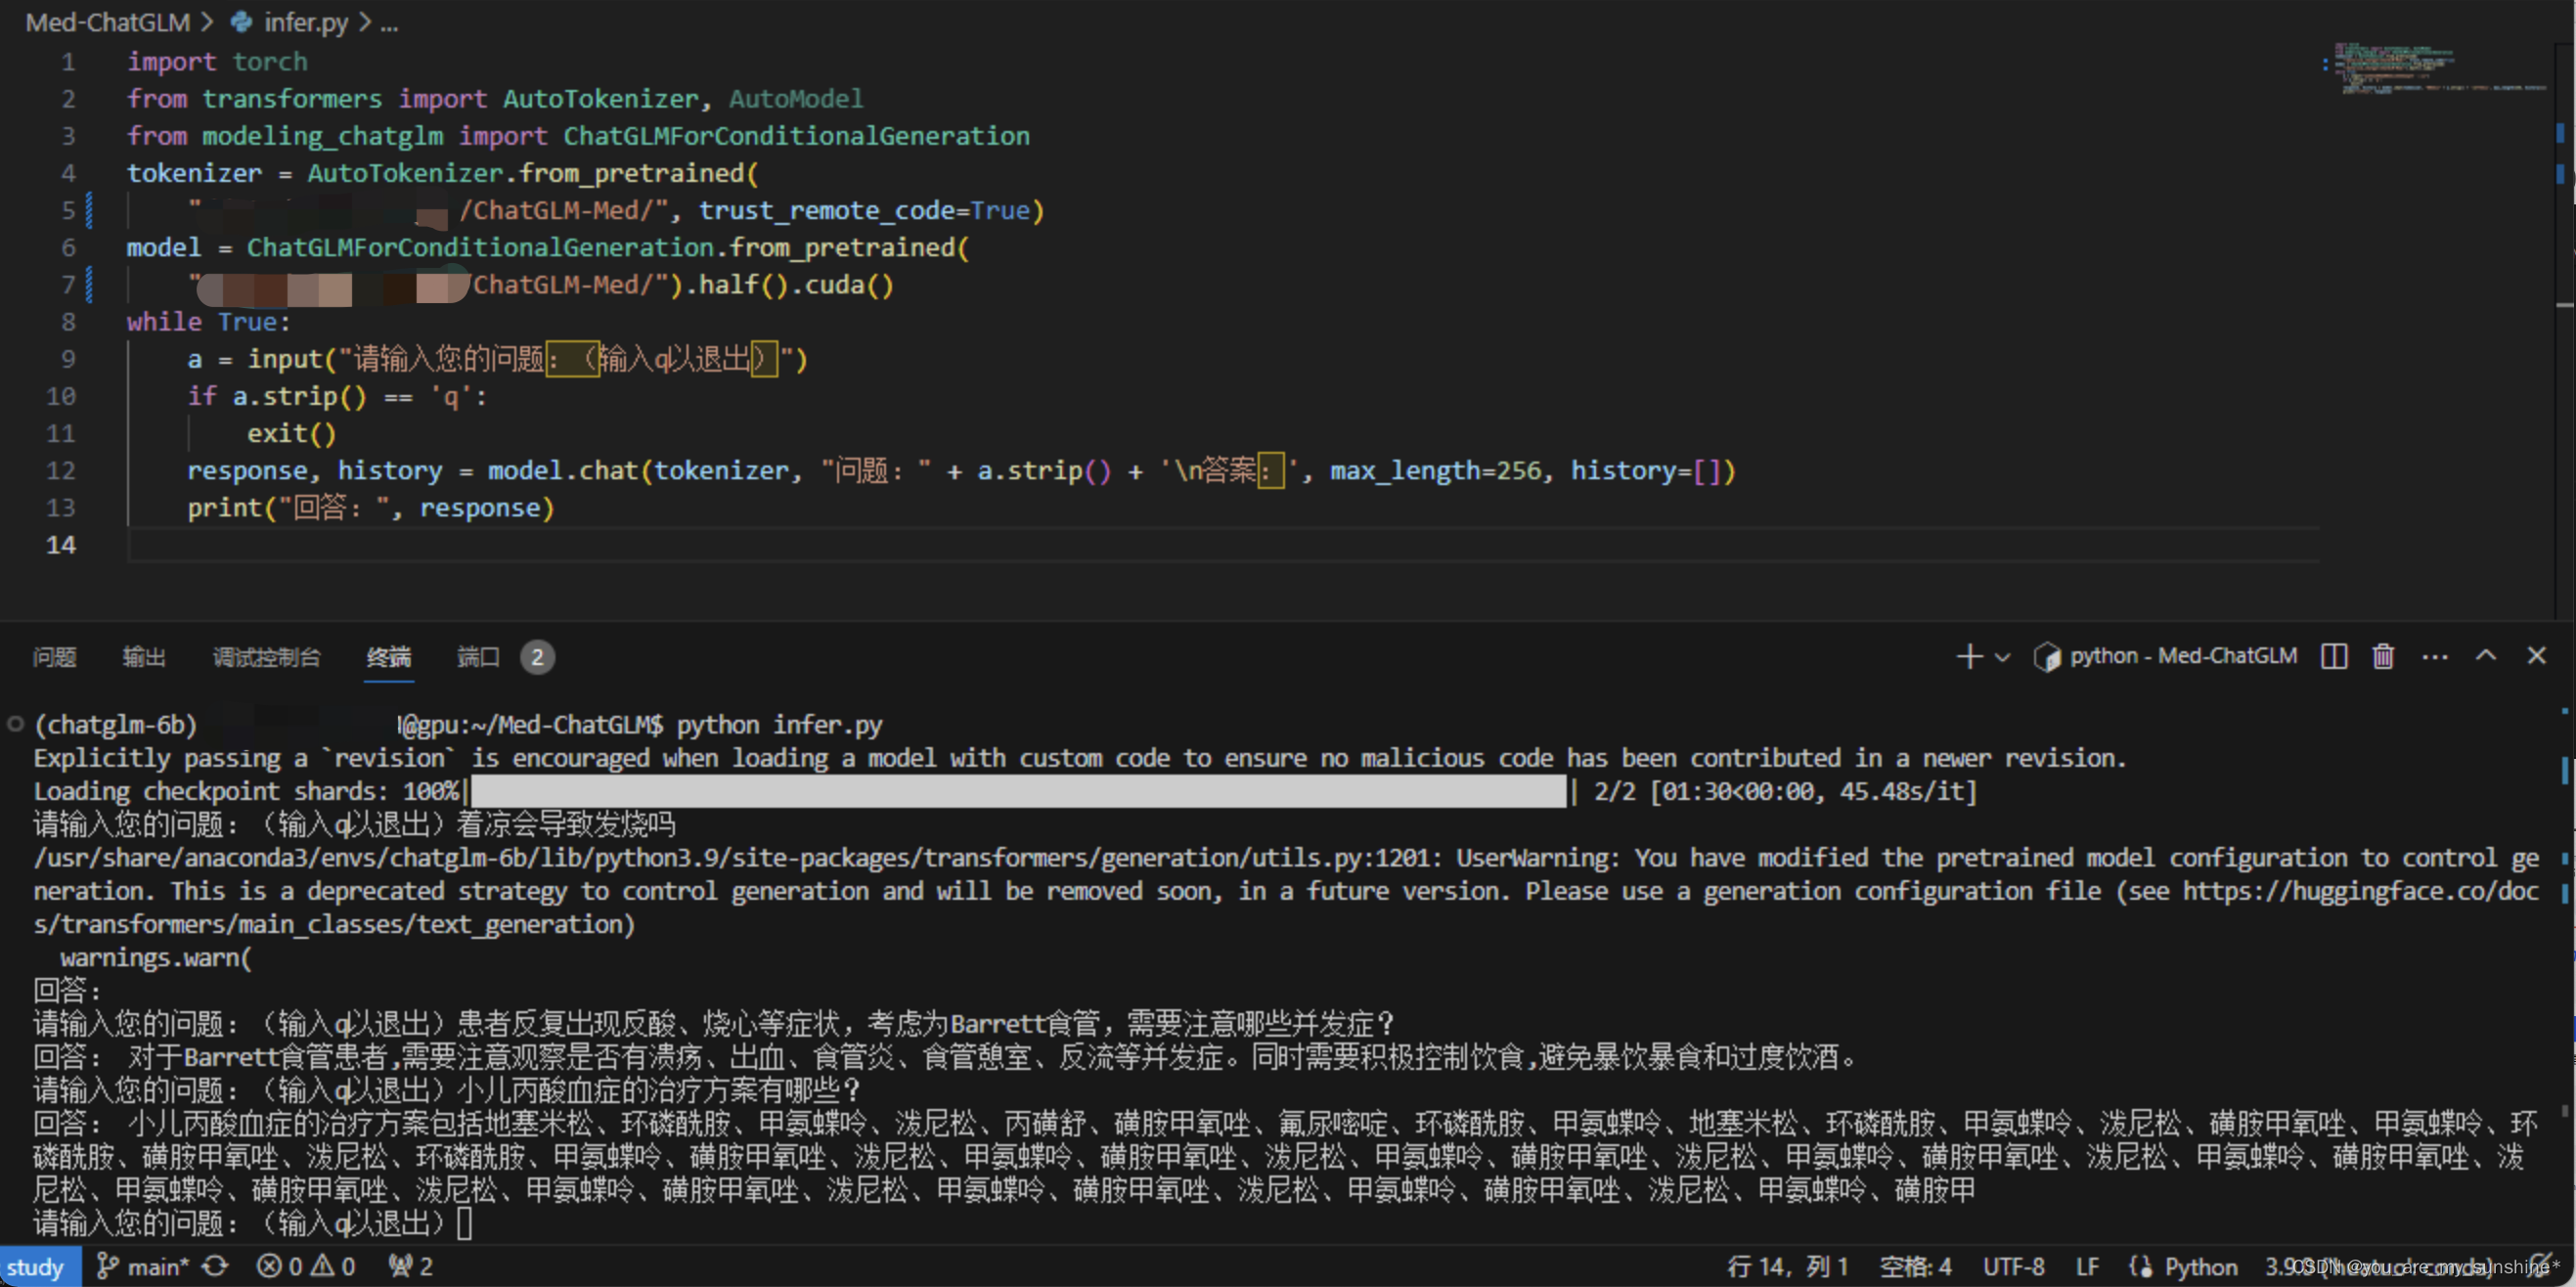Viewport: 2576px width, 1287px height.
Task: Click the Loading checkpoint shards progress bar
Action: click(x=1018, y=791)
